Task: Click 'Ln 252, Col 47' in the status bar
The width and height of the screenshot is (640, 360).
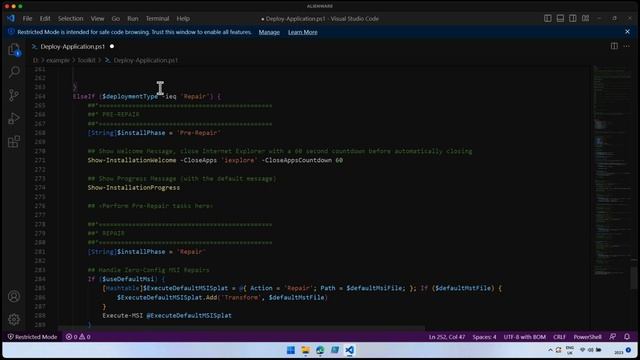Action: tap(447, 337)
